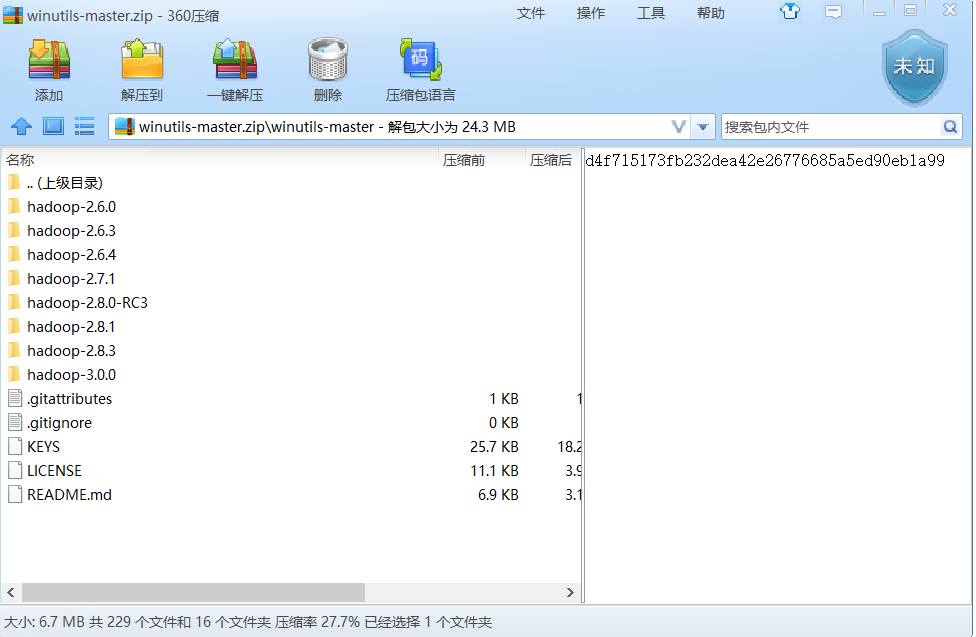
Task: Click the V chevron in the path bar
Action: 679,127
